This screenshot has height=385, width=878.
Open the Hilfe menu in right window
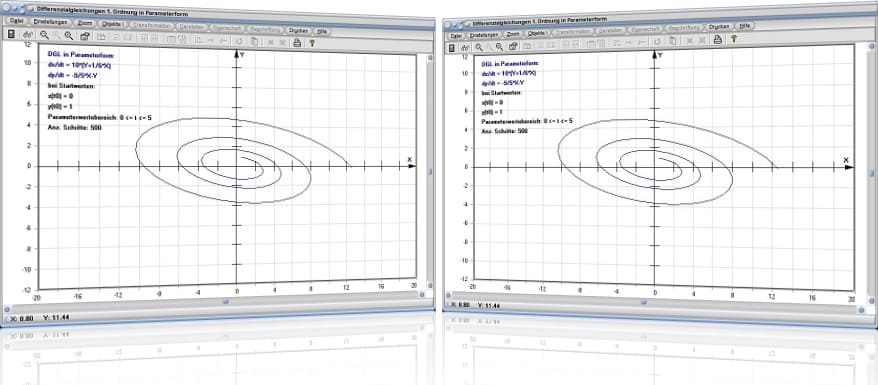coord(745,25)
